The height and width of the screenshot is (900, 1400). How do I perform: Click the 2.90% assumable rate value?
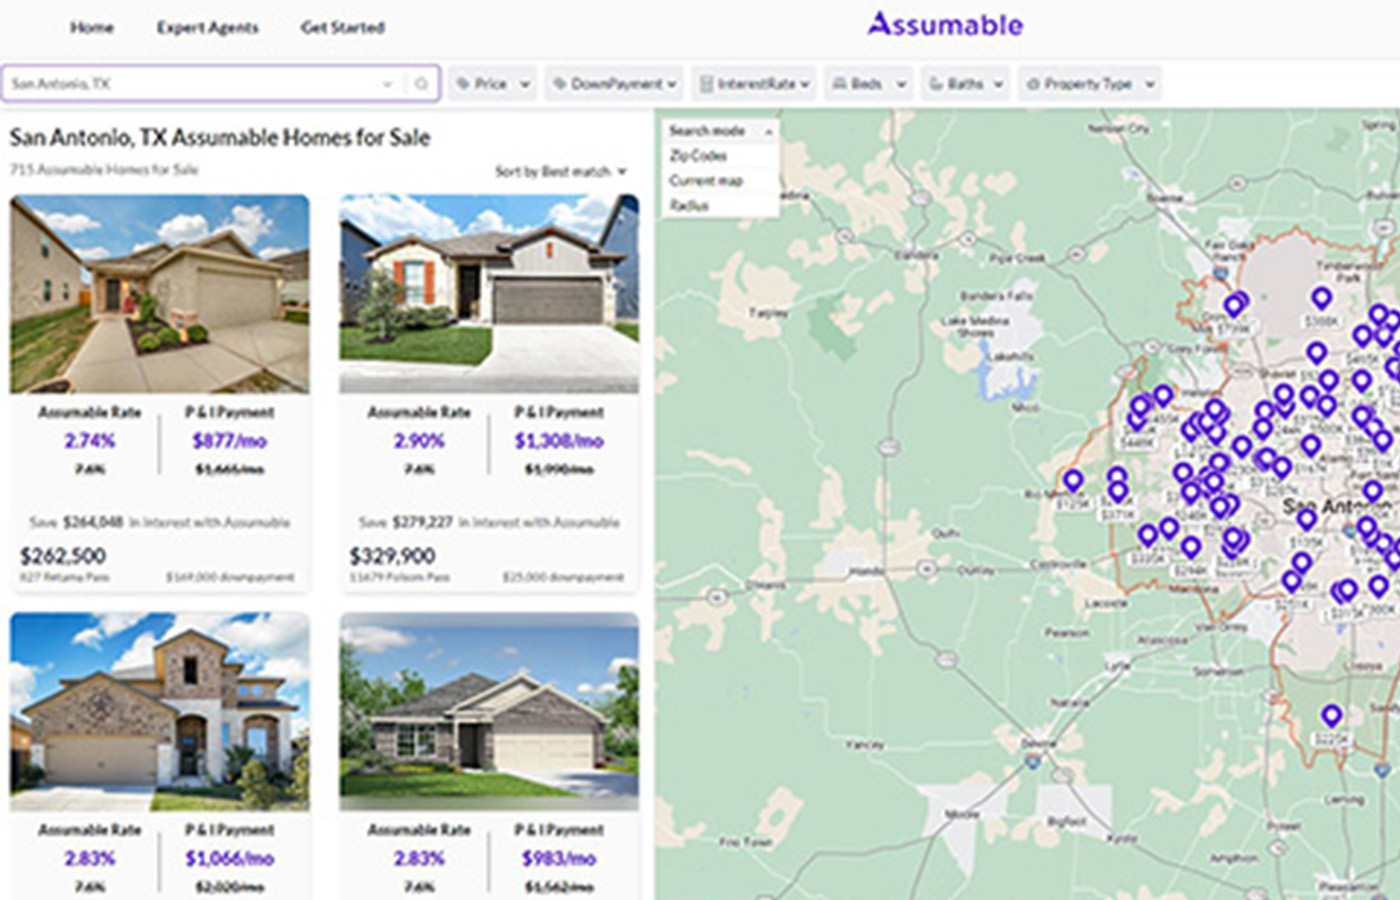pos(419,441)
